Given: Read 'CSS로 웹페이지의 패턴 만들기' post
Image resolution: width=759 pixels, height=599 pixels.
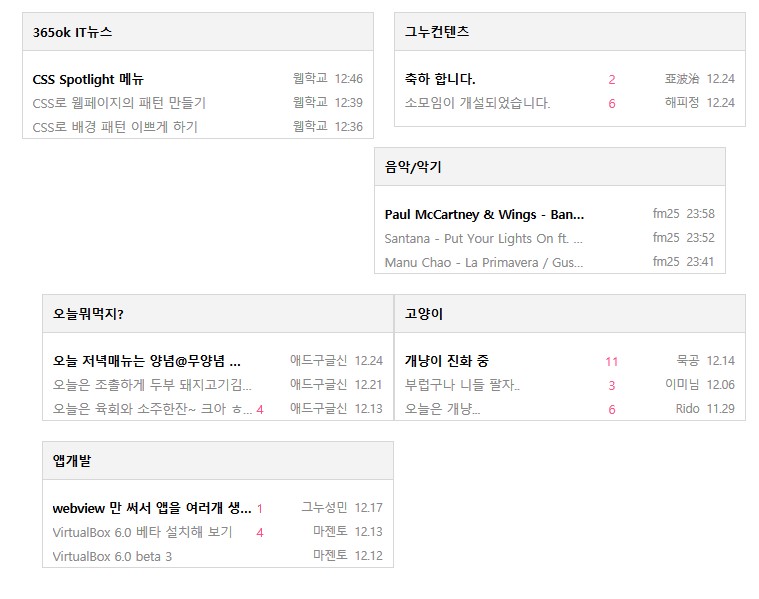Looking at the screenshot, I should [119, 103].
